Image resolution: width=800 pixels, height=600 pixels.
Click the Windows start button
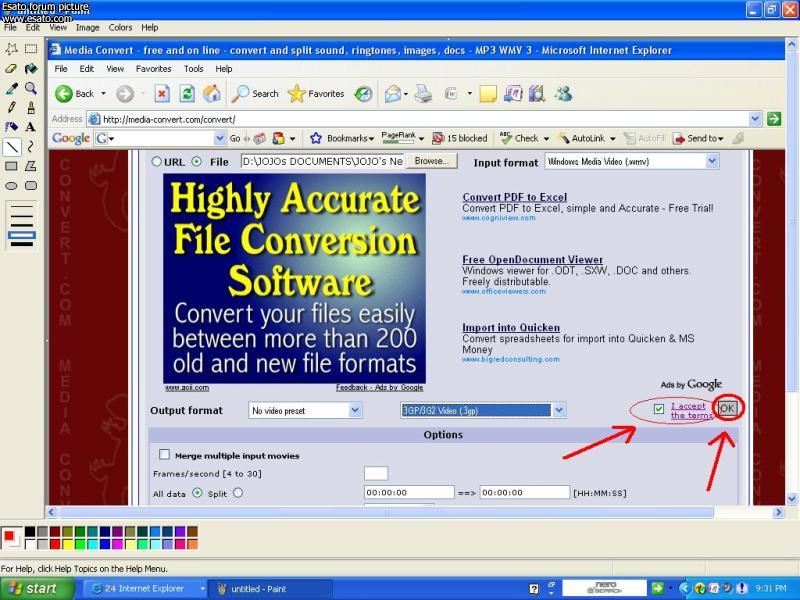37,589
